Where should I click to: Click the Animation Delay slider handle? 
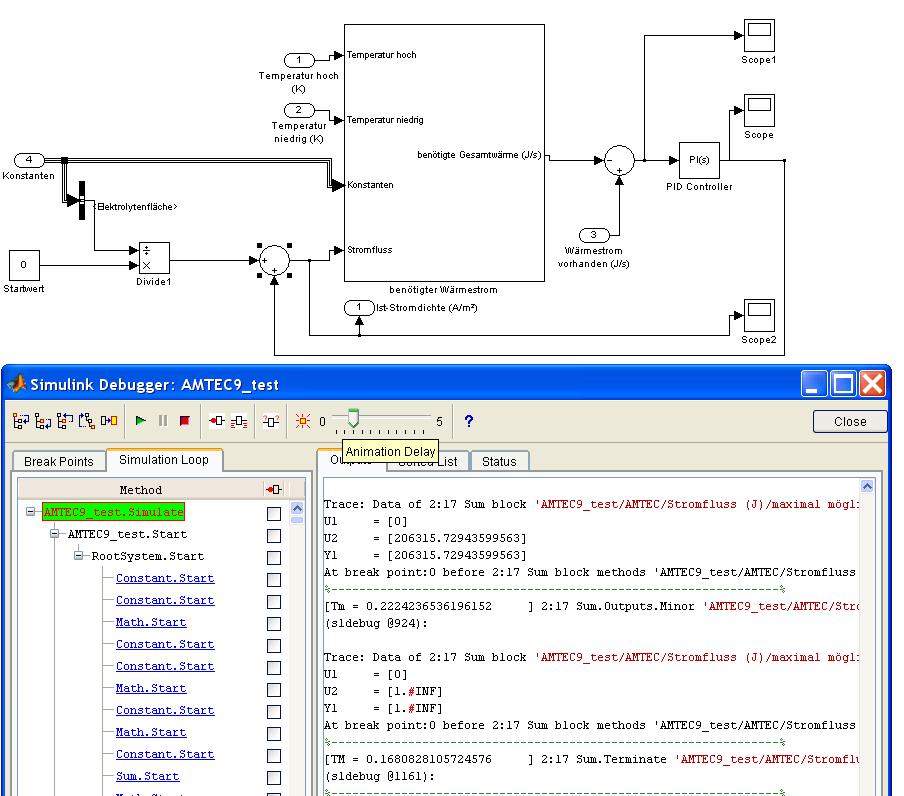tap(352, 420)
